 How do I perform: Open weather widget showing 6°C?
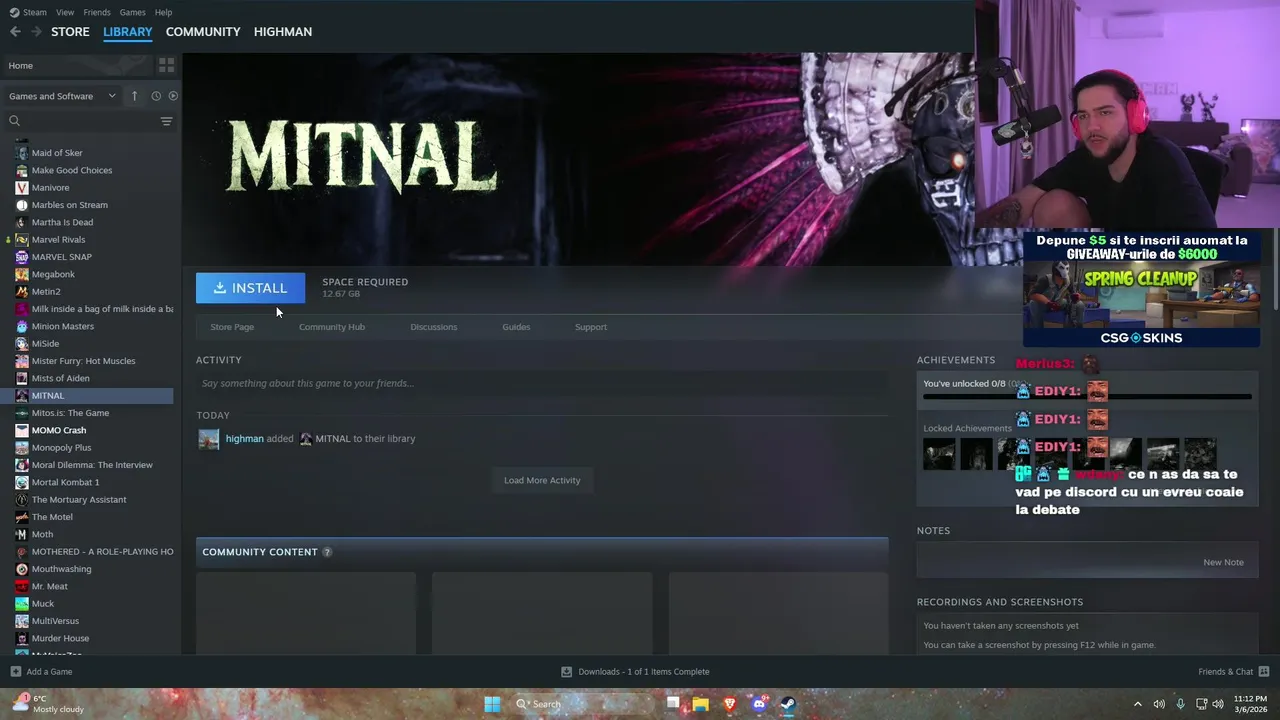(x=47, y=704)
